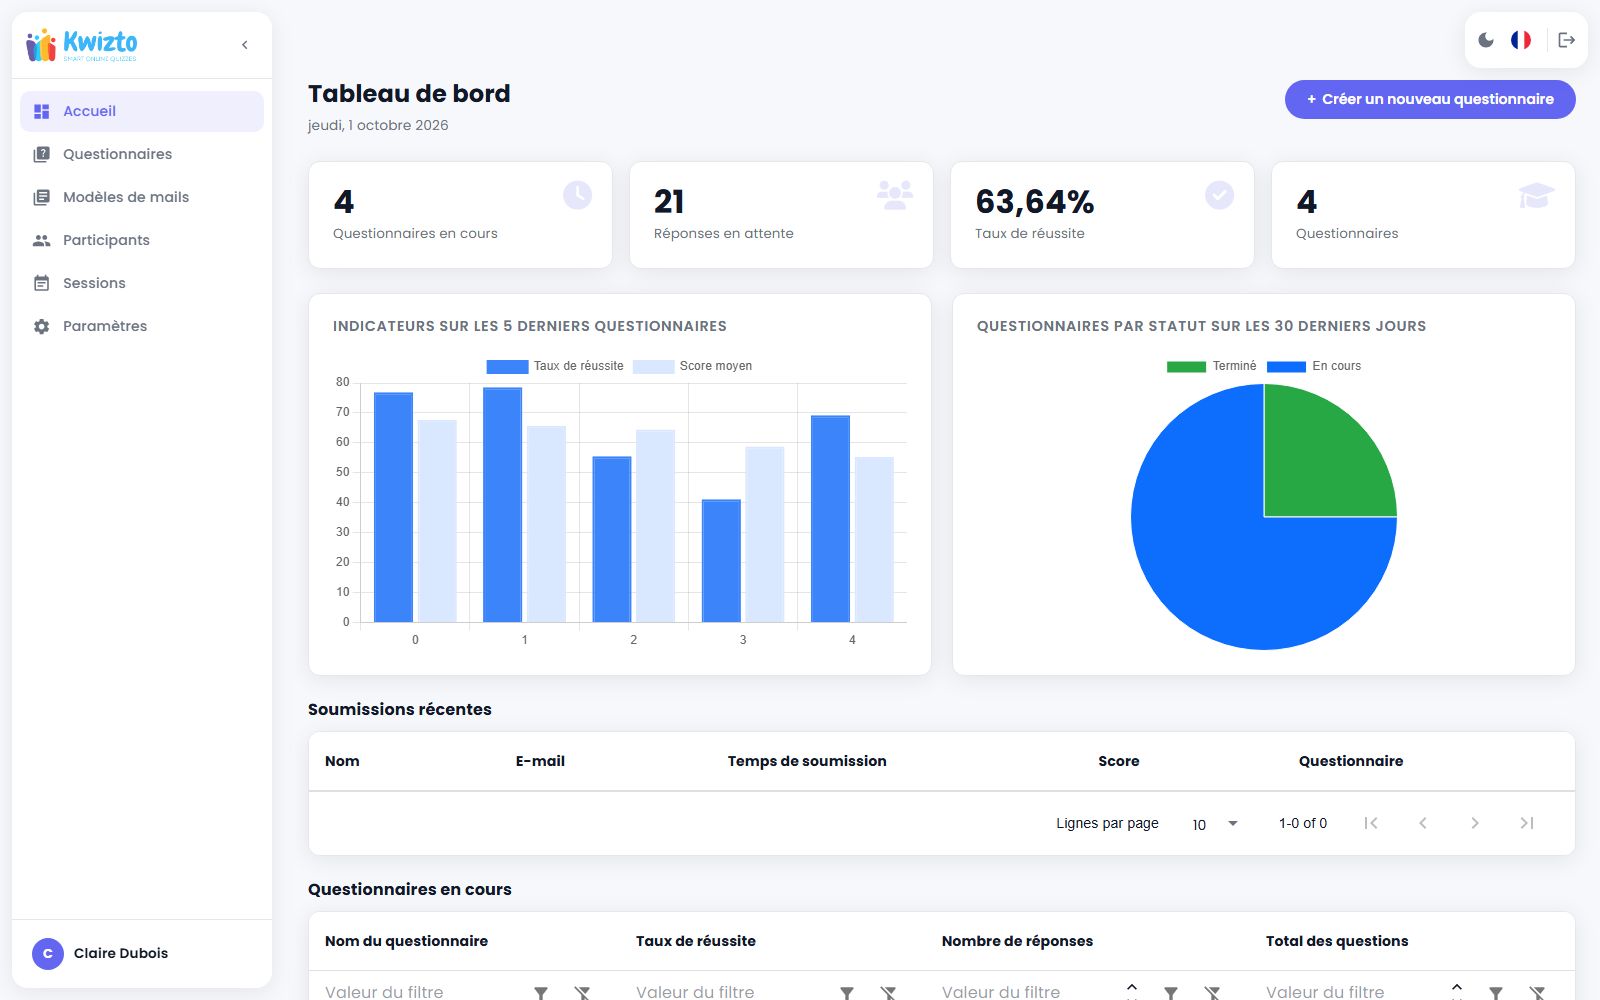The width and height of the screenshot is (1600, 1000).
Task: Click the Accueil dashboard icon
Action: pyautogui.click(x=41, y=111)
